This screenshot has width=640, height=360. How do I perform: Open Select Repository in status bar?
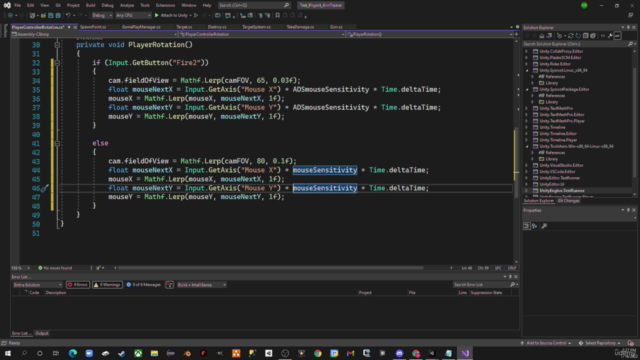600,343
